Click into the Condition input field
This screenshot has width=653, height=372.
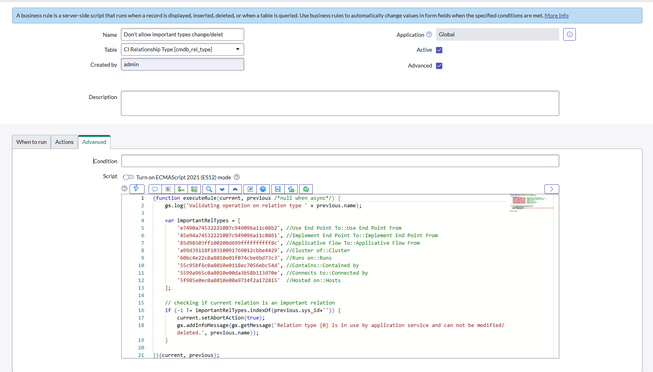340,161
